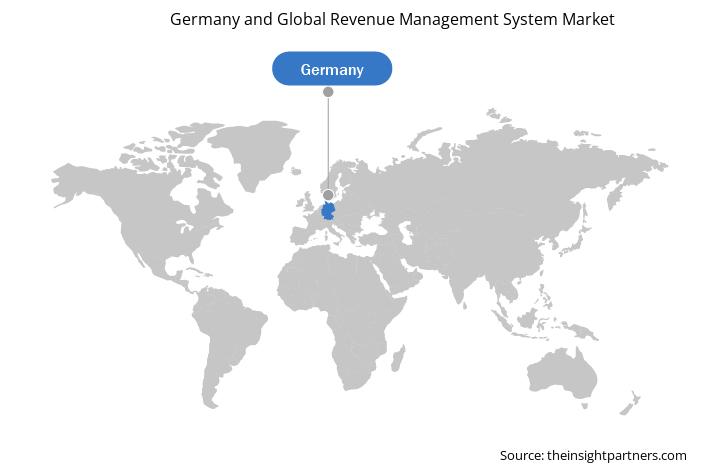
Task: Click the blue Germany label pill
Action: (332, 69)
